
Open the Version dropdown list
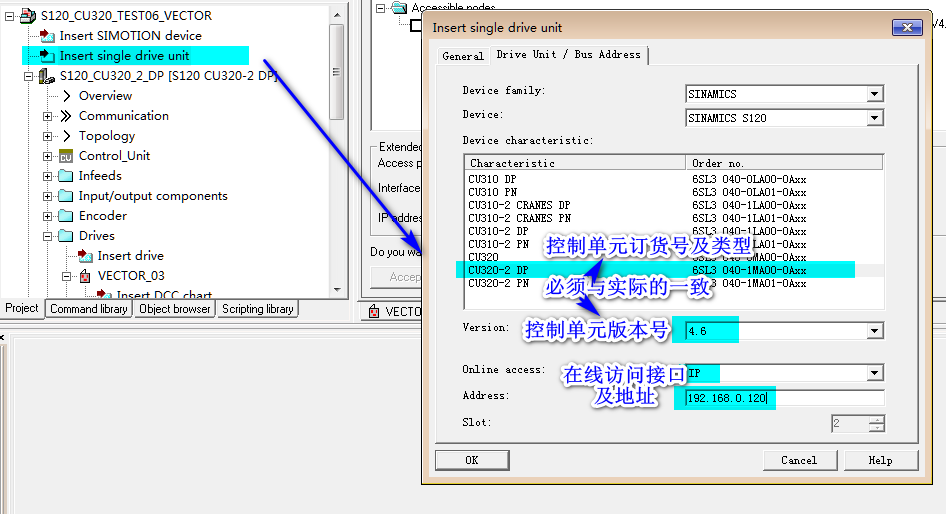875,331
